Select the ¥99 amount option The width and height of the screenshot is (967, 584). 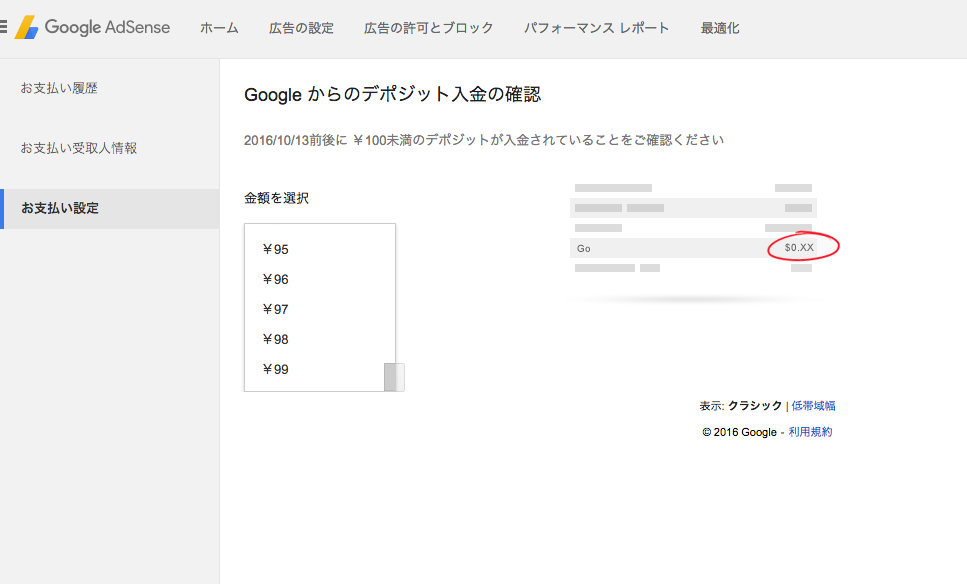[275, 369]
